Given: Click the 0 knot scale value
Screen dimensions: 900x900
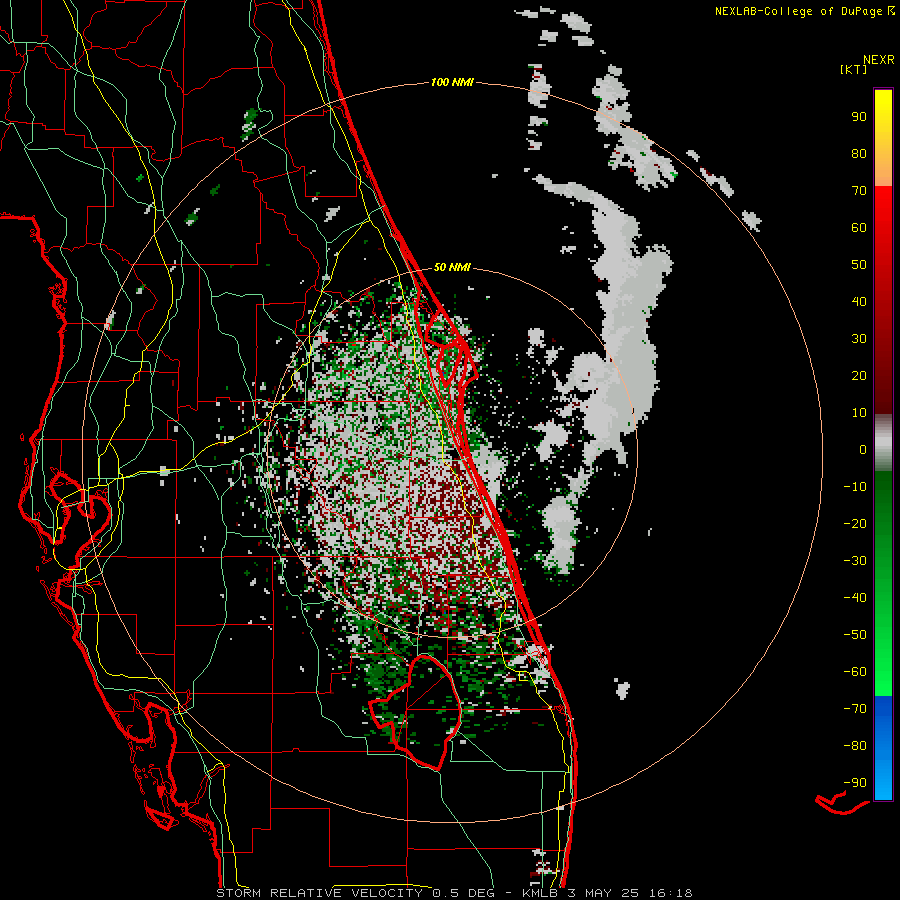Looking at the screenshot, I should click(863, 449).
